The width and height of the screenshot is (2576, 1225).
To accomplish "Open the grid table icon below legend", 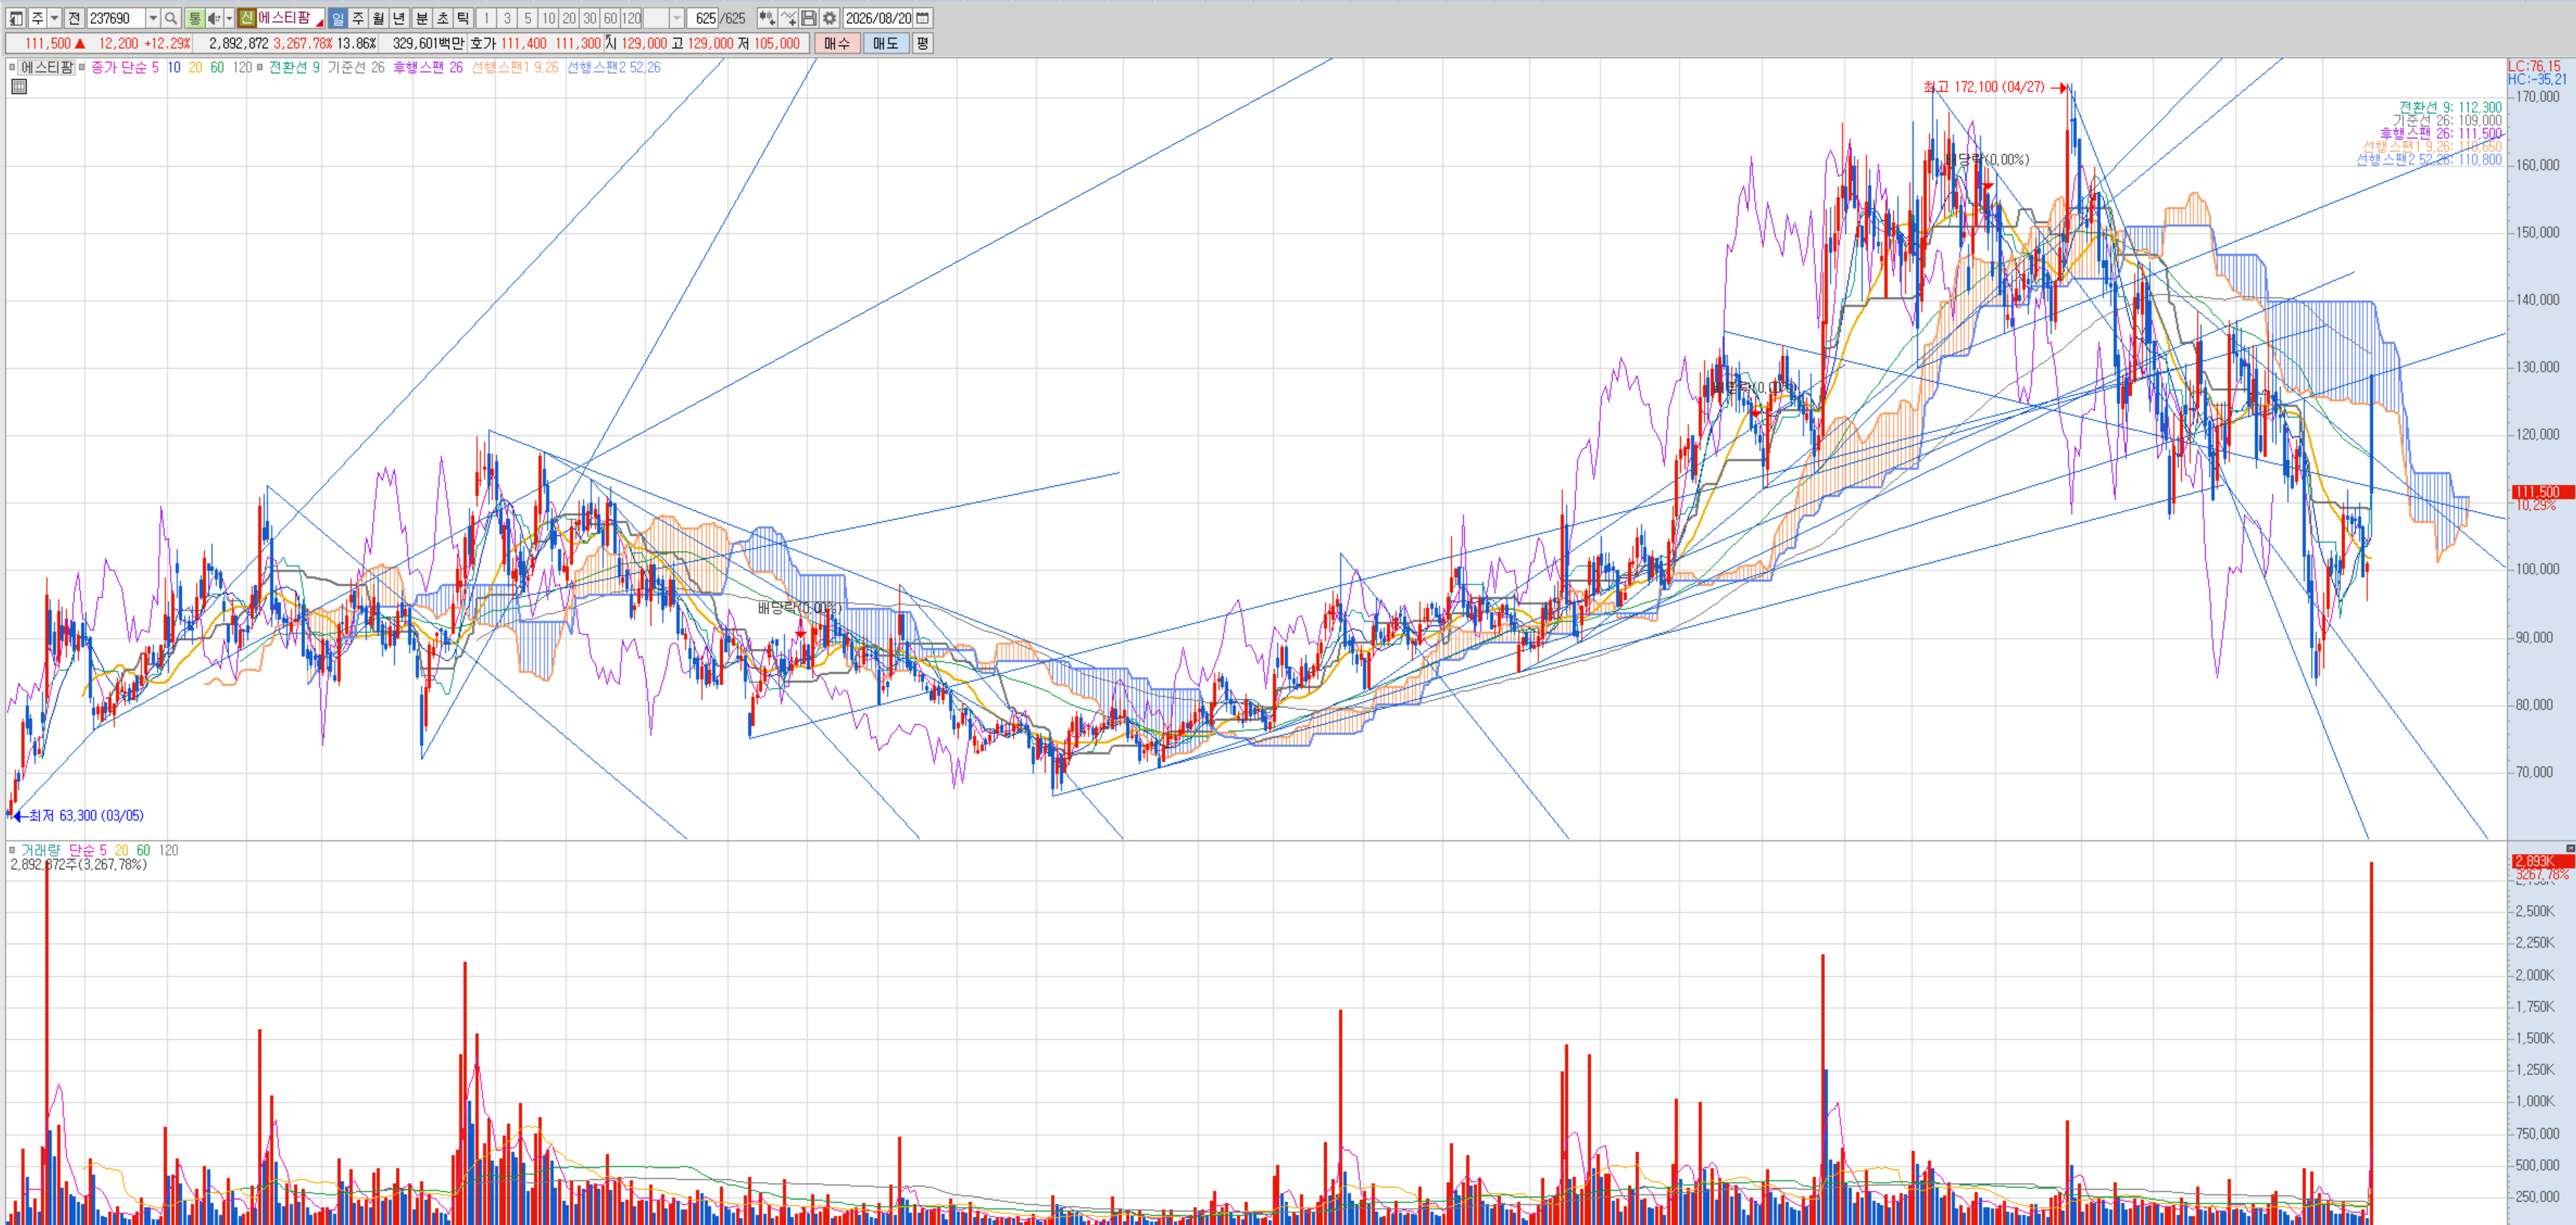I will 19,87.
